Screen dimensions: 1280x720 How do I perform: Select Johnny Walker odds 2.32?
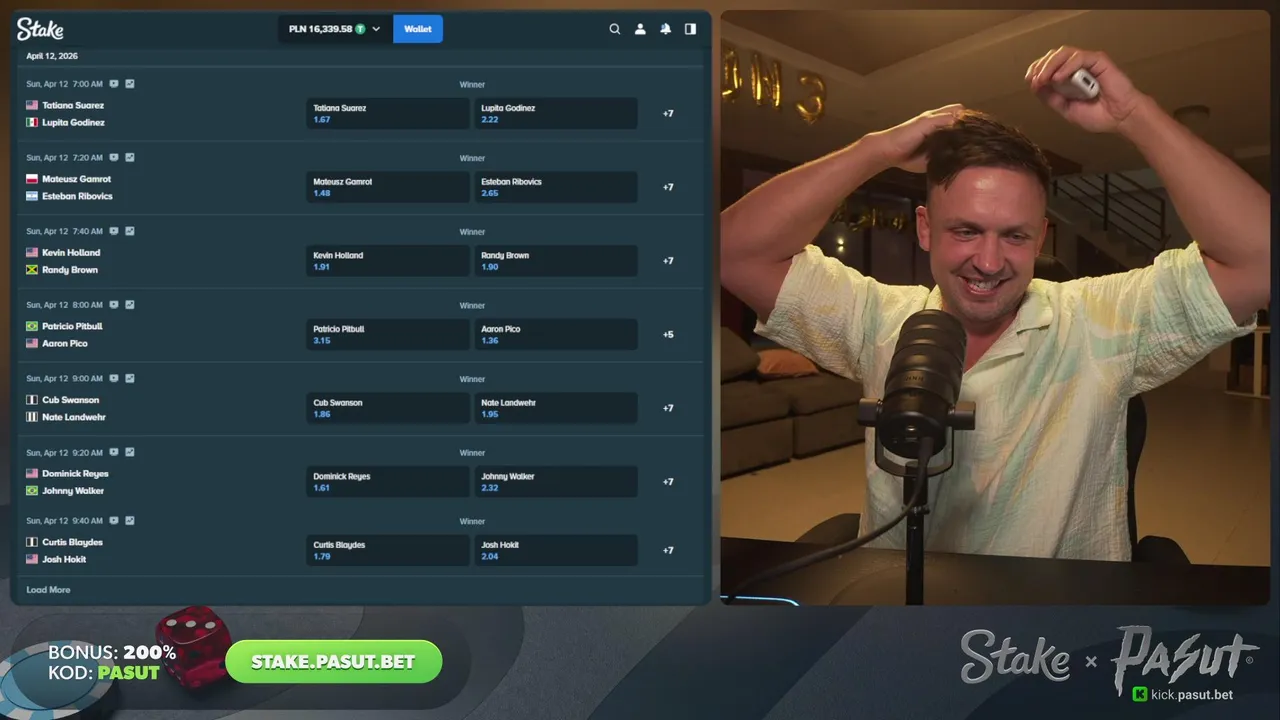556,482
